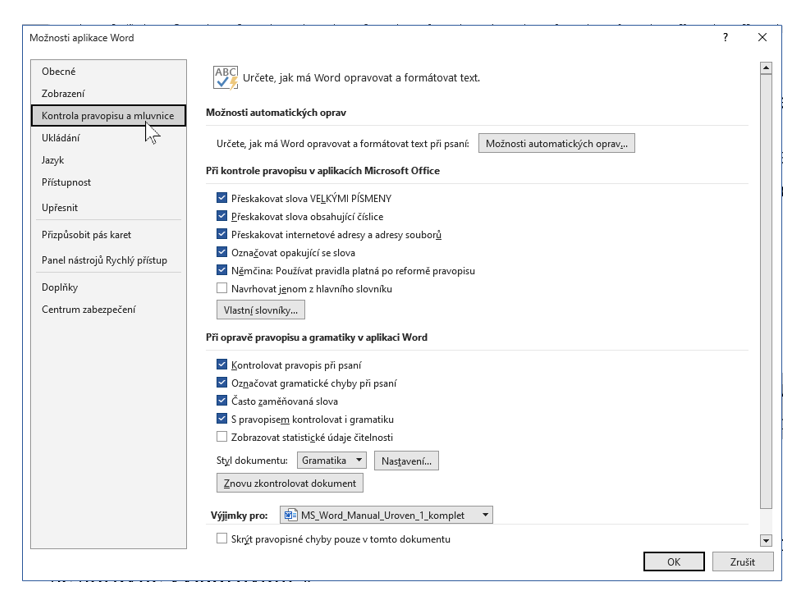Screen dimensions: 799x597
Task: Disable Kontrolovat pravopis při psaní
Action: (x=222, y=365)
